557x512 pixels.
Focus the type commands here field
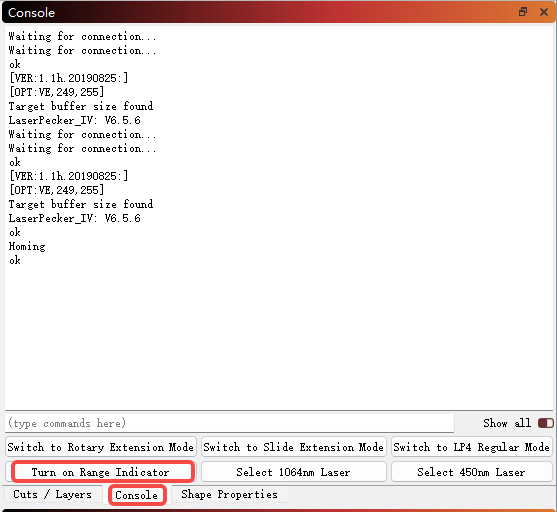click(229, 423)
